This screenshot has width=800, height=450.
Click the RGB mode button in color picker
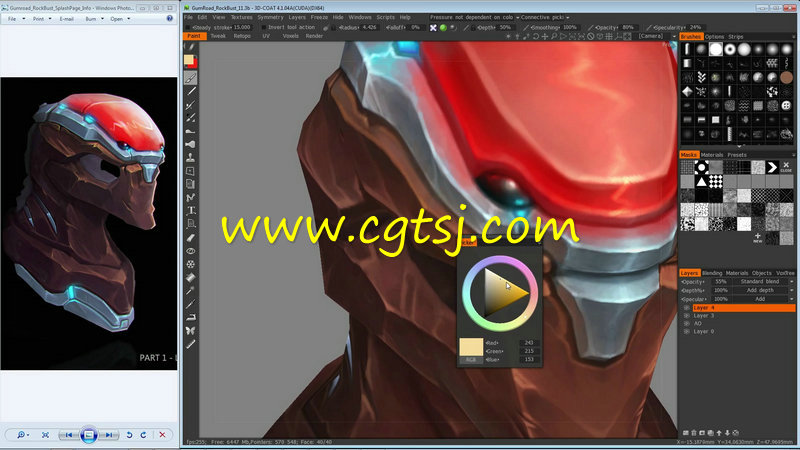click(x=470, y=360)
